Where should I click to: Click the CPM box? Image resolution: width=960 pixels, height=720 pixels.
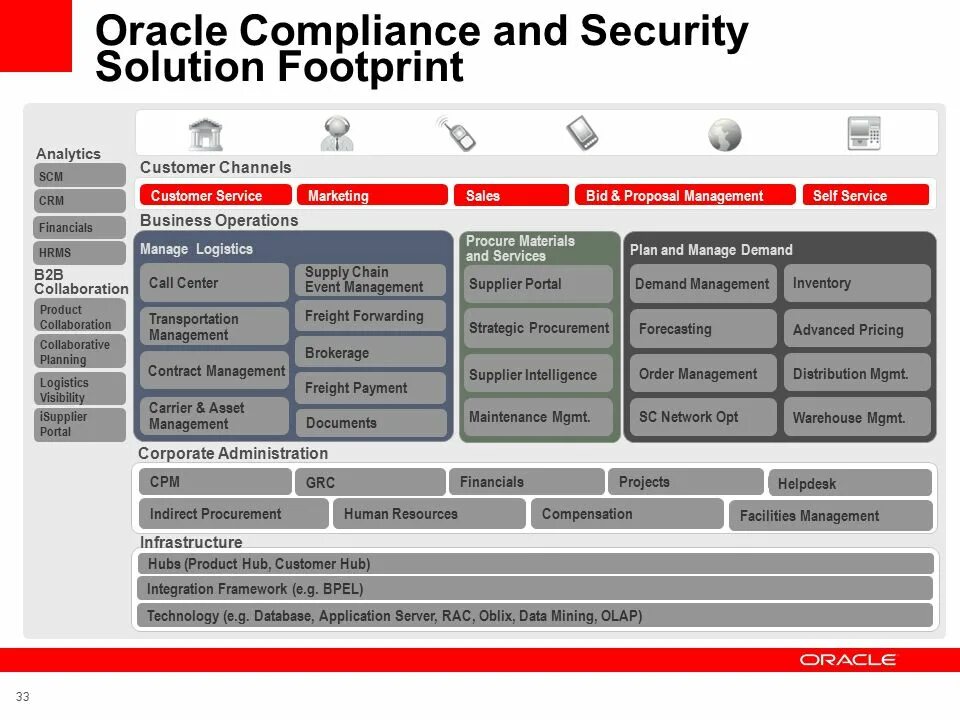216,482
